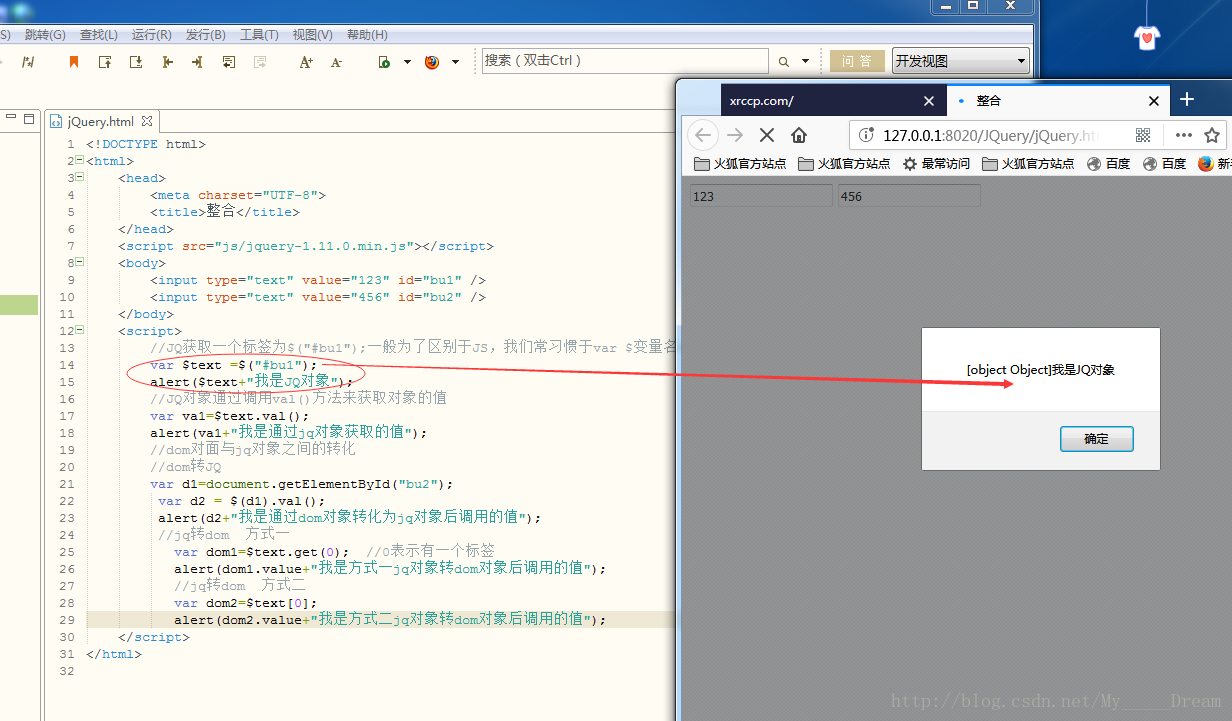Click the 确定 button in alert dialog

point(1097,439)
